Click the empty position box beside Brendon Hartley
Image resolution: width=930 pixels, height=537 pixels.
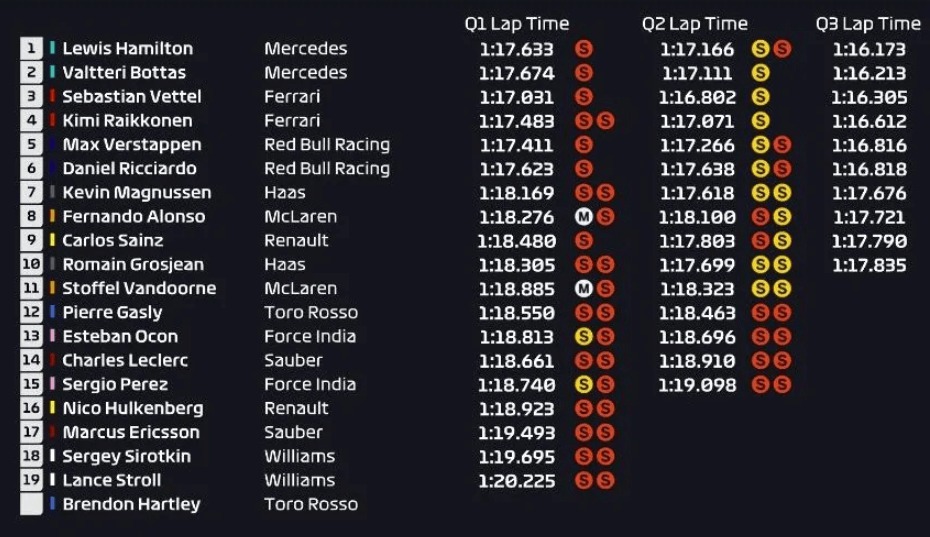tap(31, 504)
